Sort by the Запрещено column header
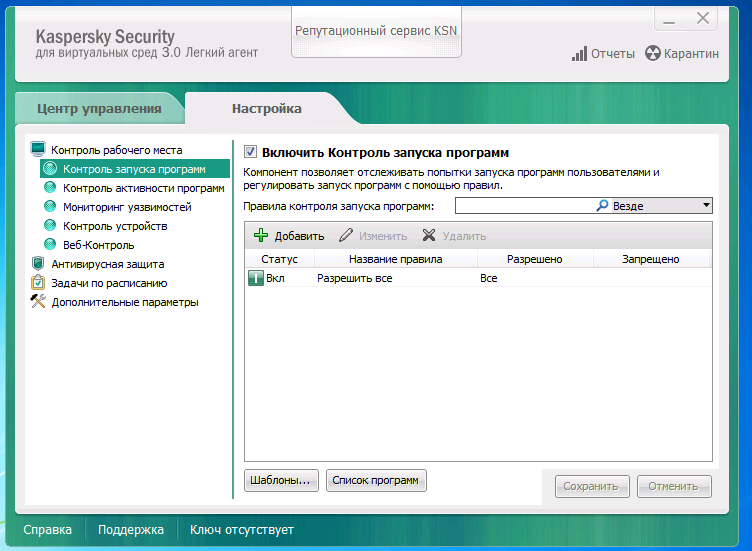 point(651,259)
